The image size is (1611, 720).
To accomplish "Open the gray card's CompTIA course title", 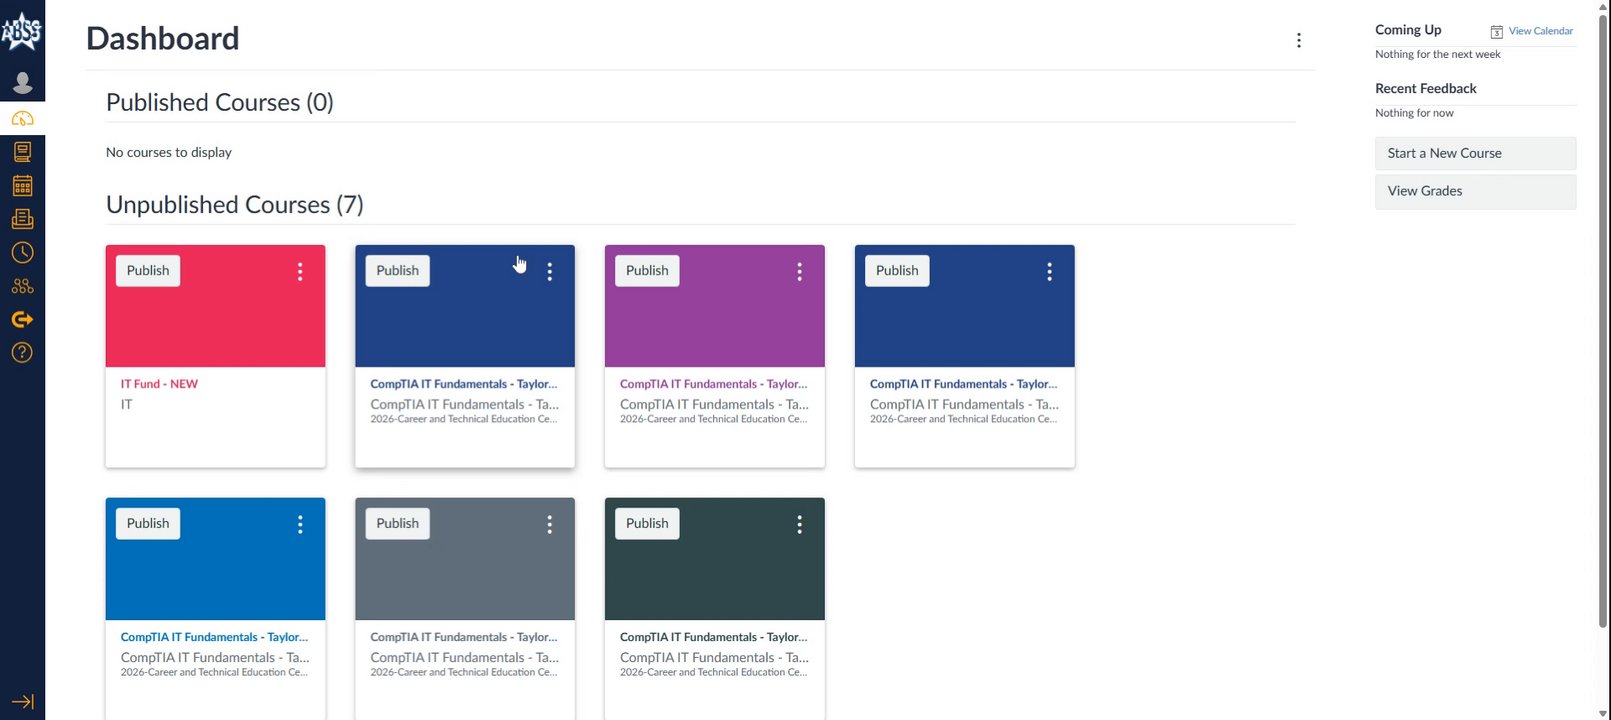I will click(x=464, y=637).
